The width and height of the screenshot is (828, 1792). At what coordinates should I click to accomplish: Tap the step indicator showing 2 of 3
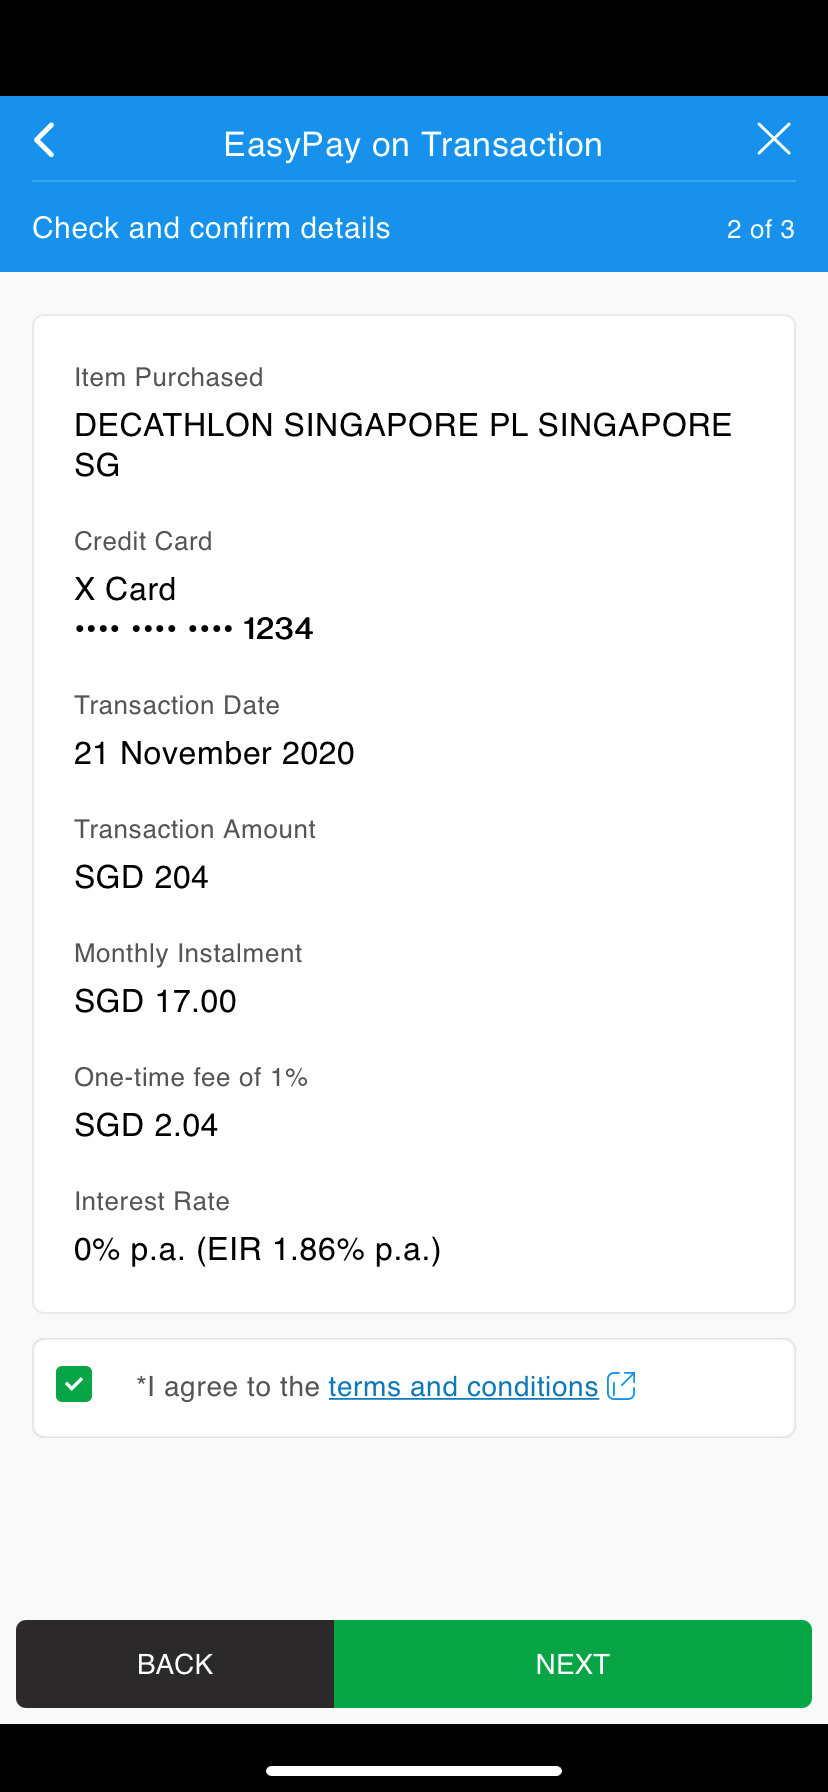pos(760,229)
